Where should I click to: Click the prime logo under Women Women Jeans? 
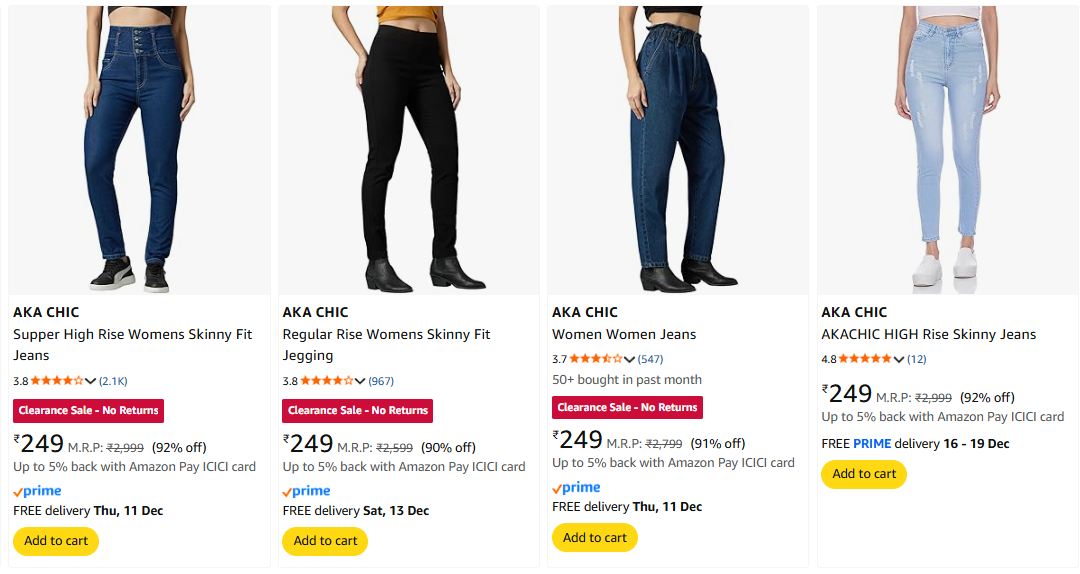[x=576, y=488]
